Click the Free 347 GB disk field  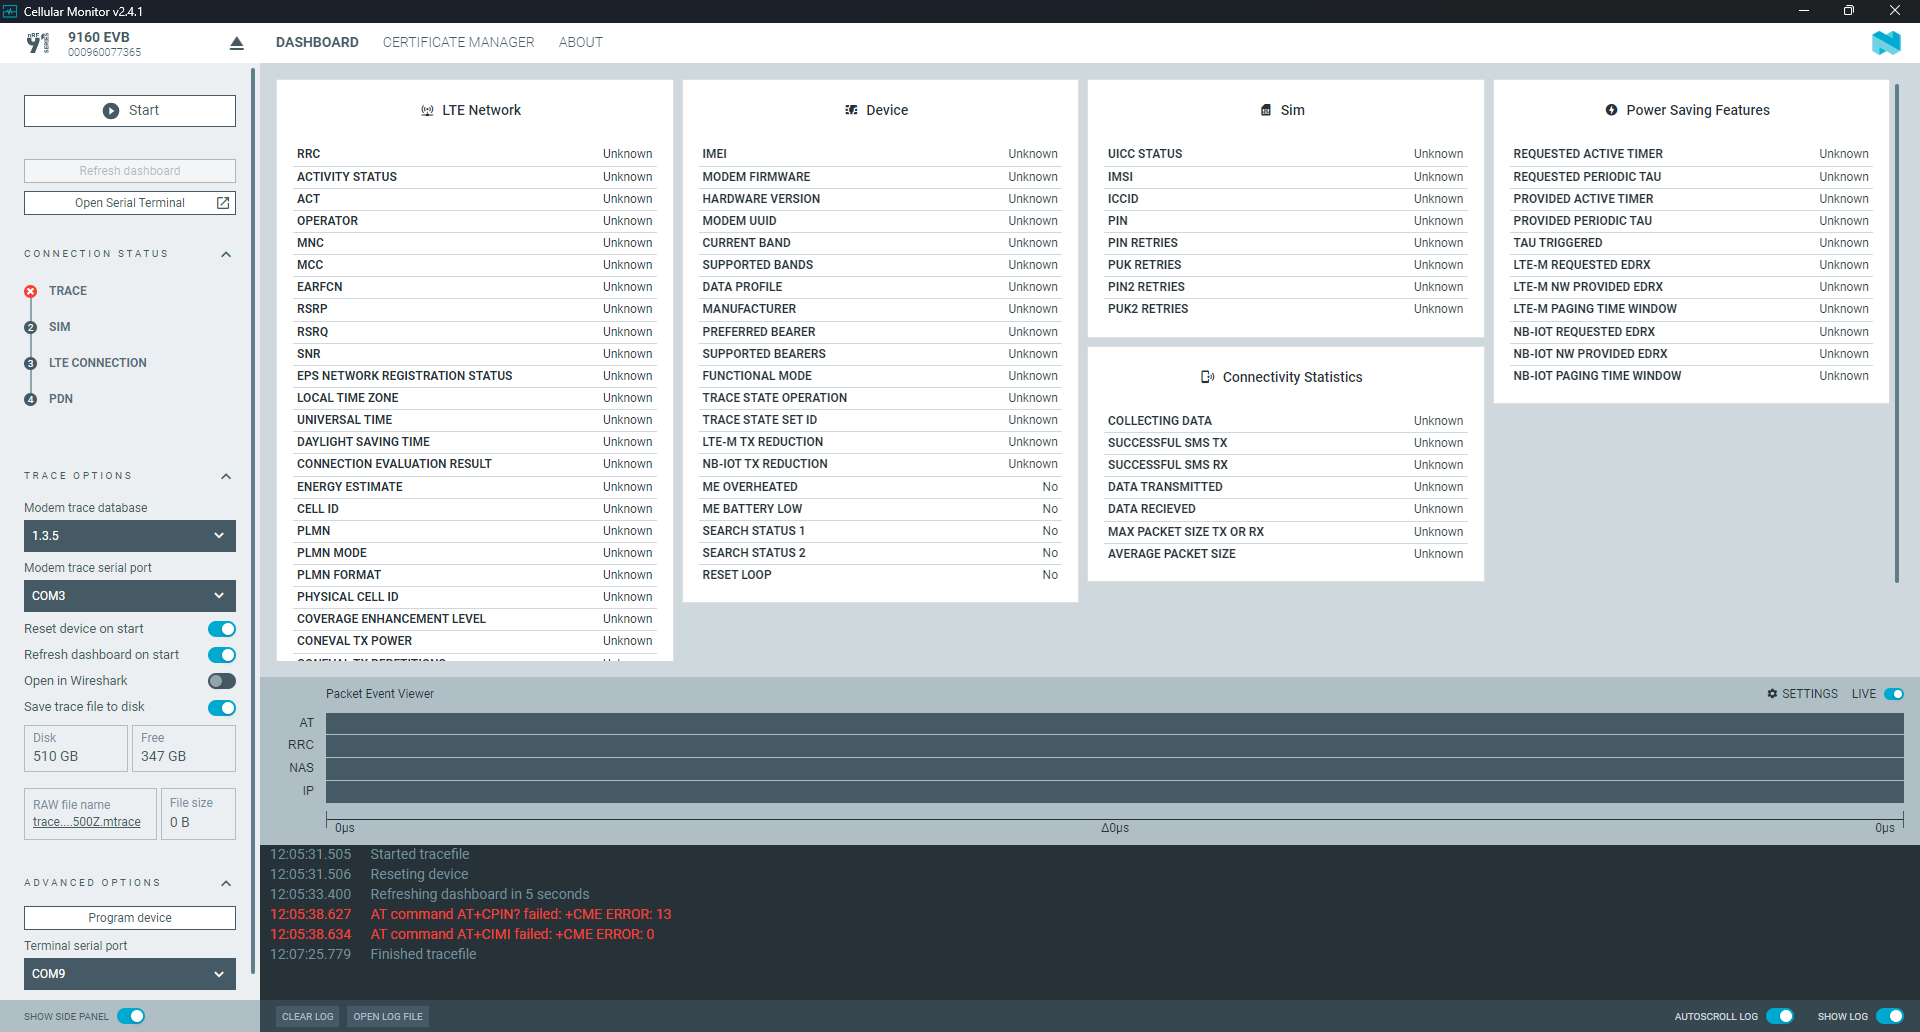click(x=184, y=748)
